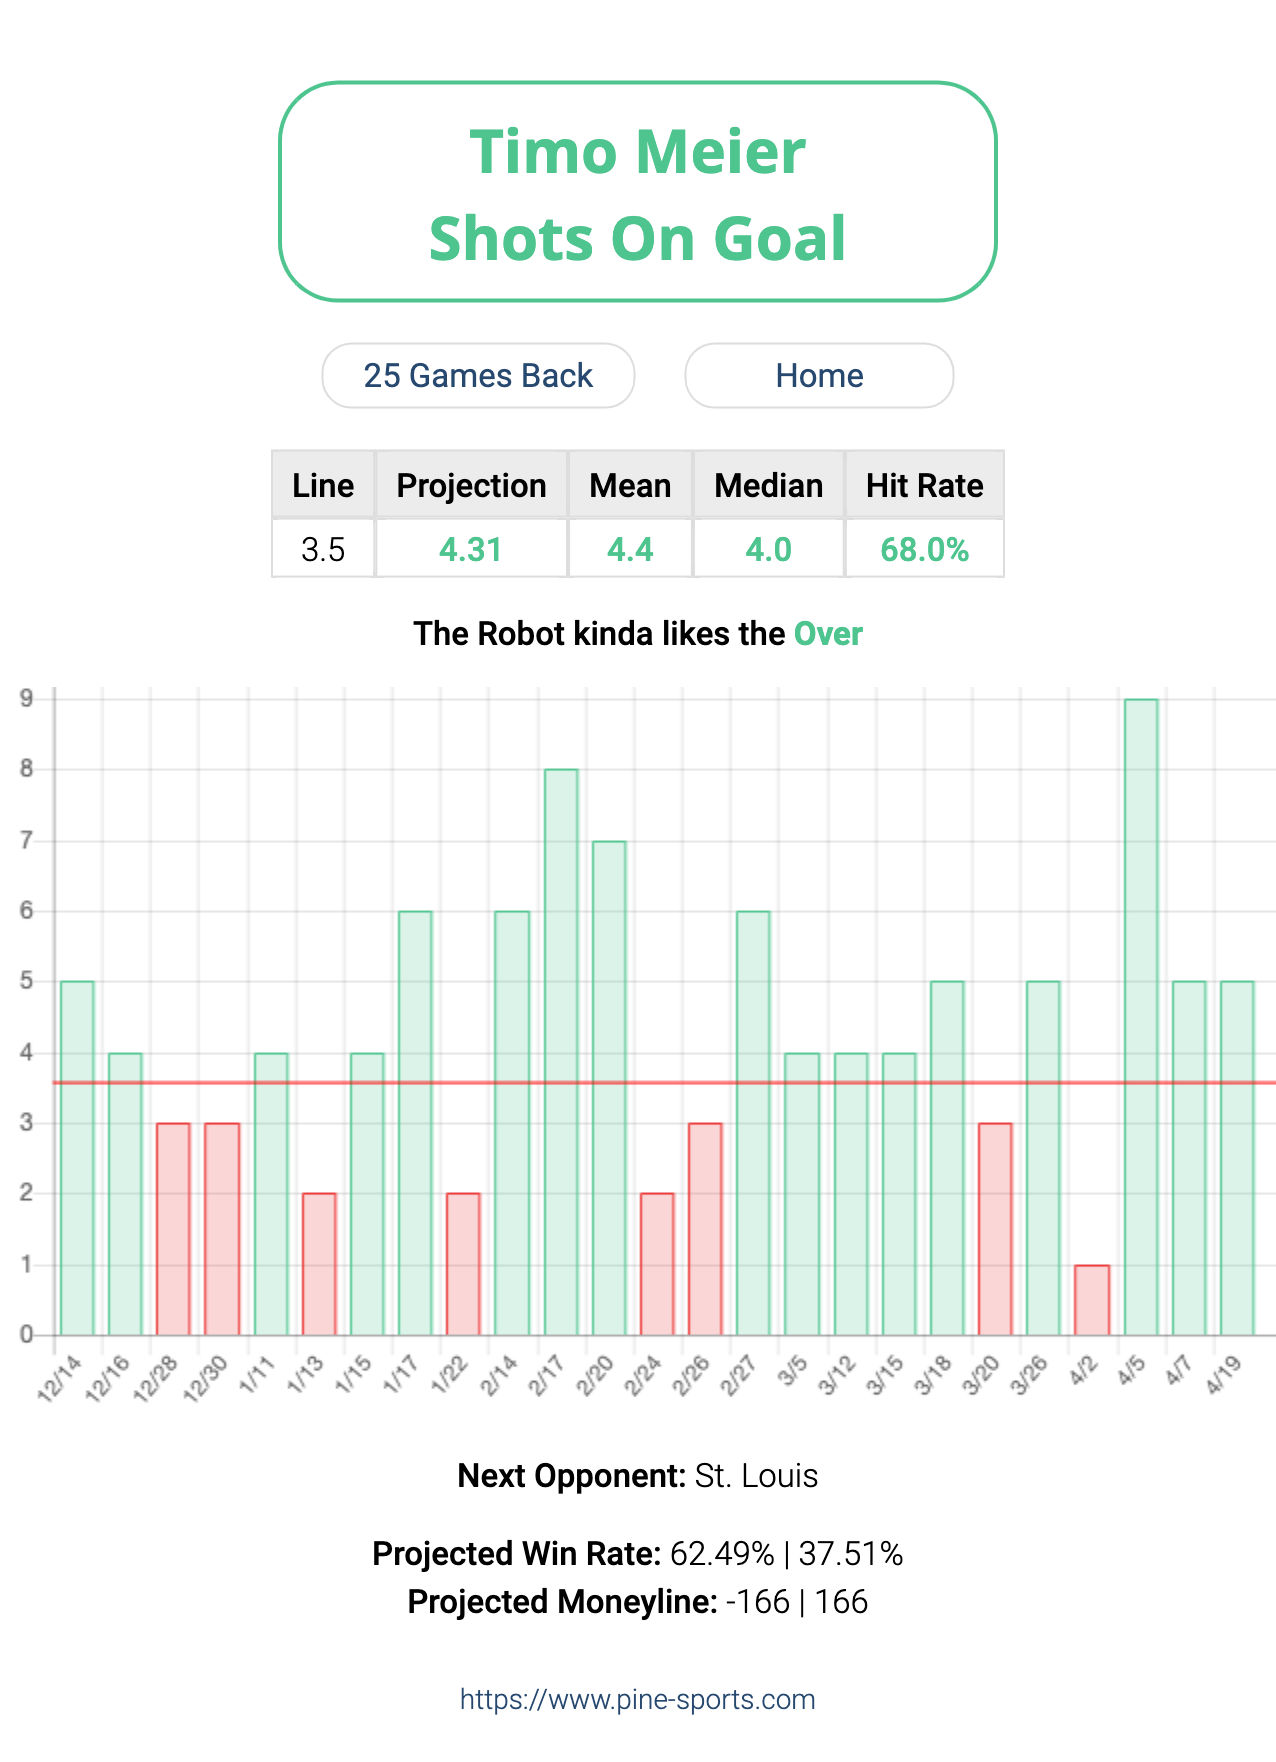The width and height of the screenshot is (1276, 1762).
Task: Click the 4/2 red bar
Action: coord(1092,1300)
